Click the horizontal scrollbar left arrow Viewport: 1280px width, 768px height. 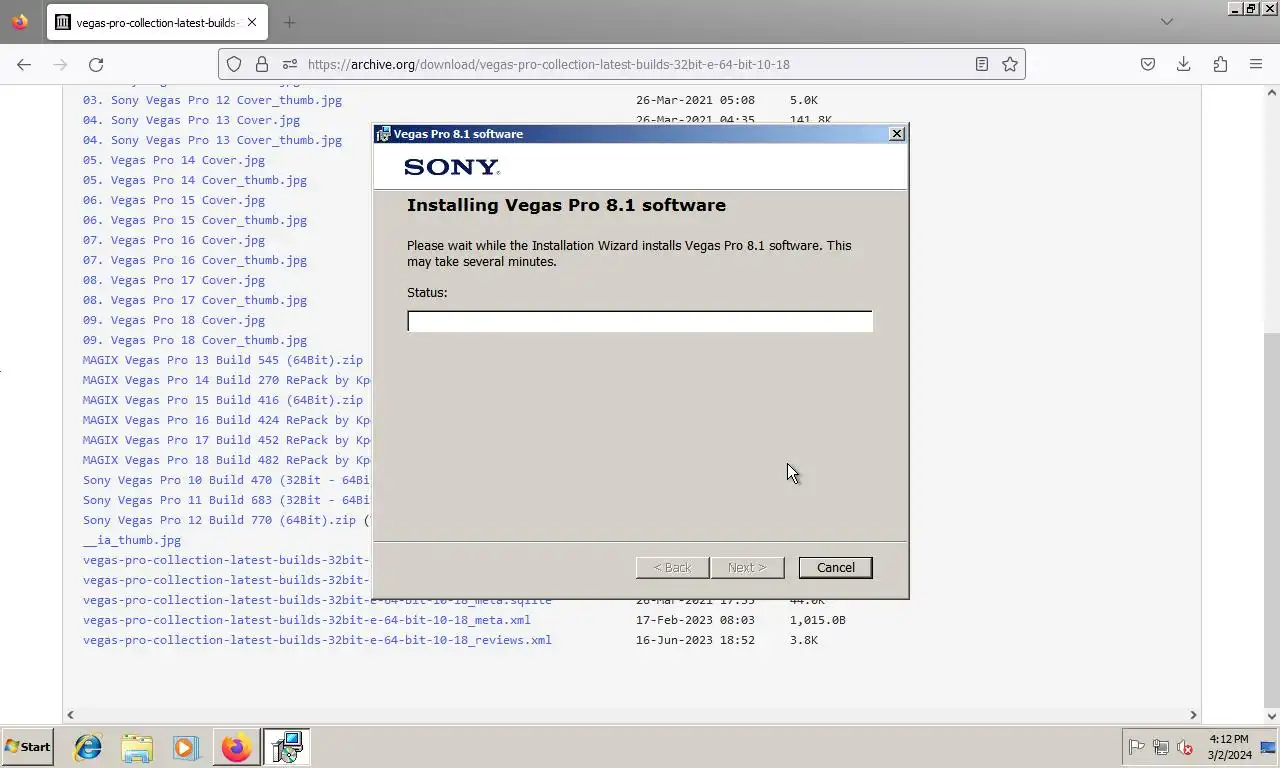[x=70, y=715]
